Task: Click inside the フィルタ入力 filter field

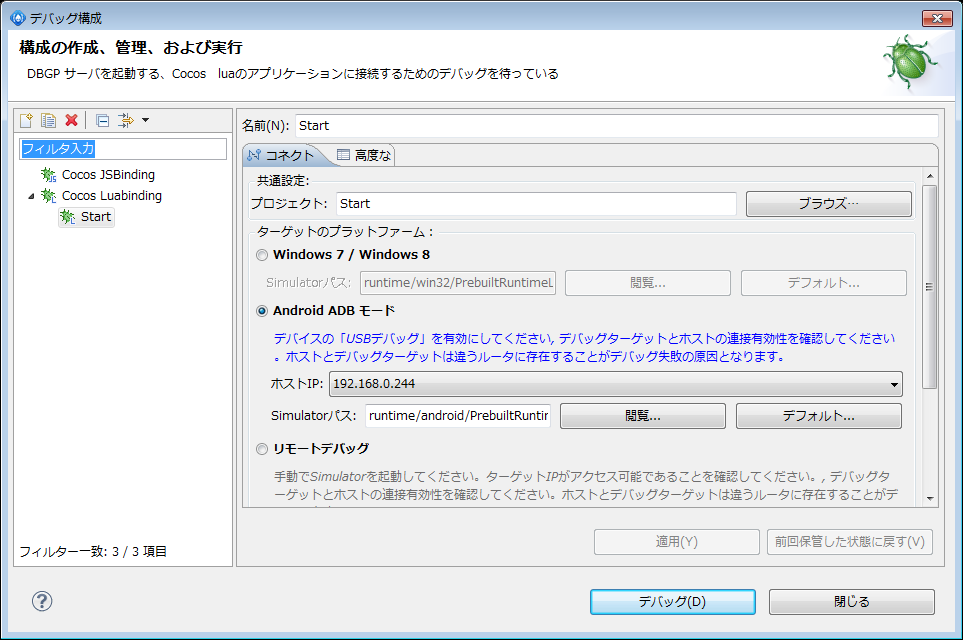Action: 122,147
